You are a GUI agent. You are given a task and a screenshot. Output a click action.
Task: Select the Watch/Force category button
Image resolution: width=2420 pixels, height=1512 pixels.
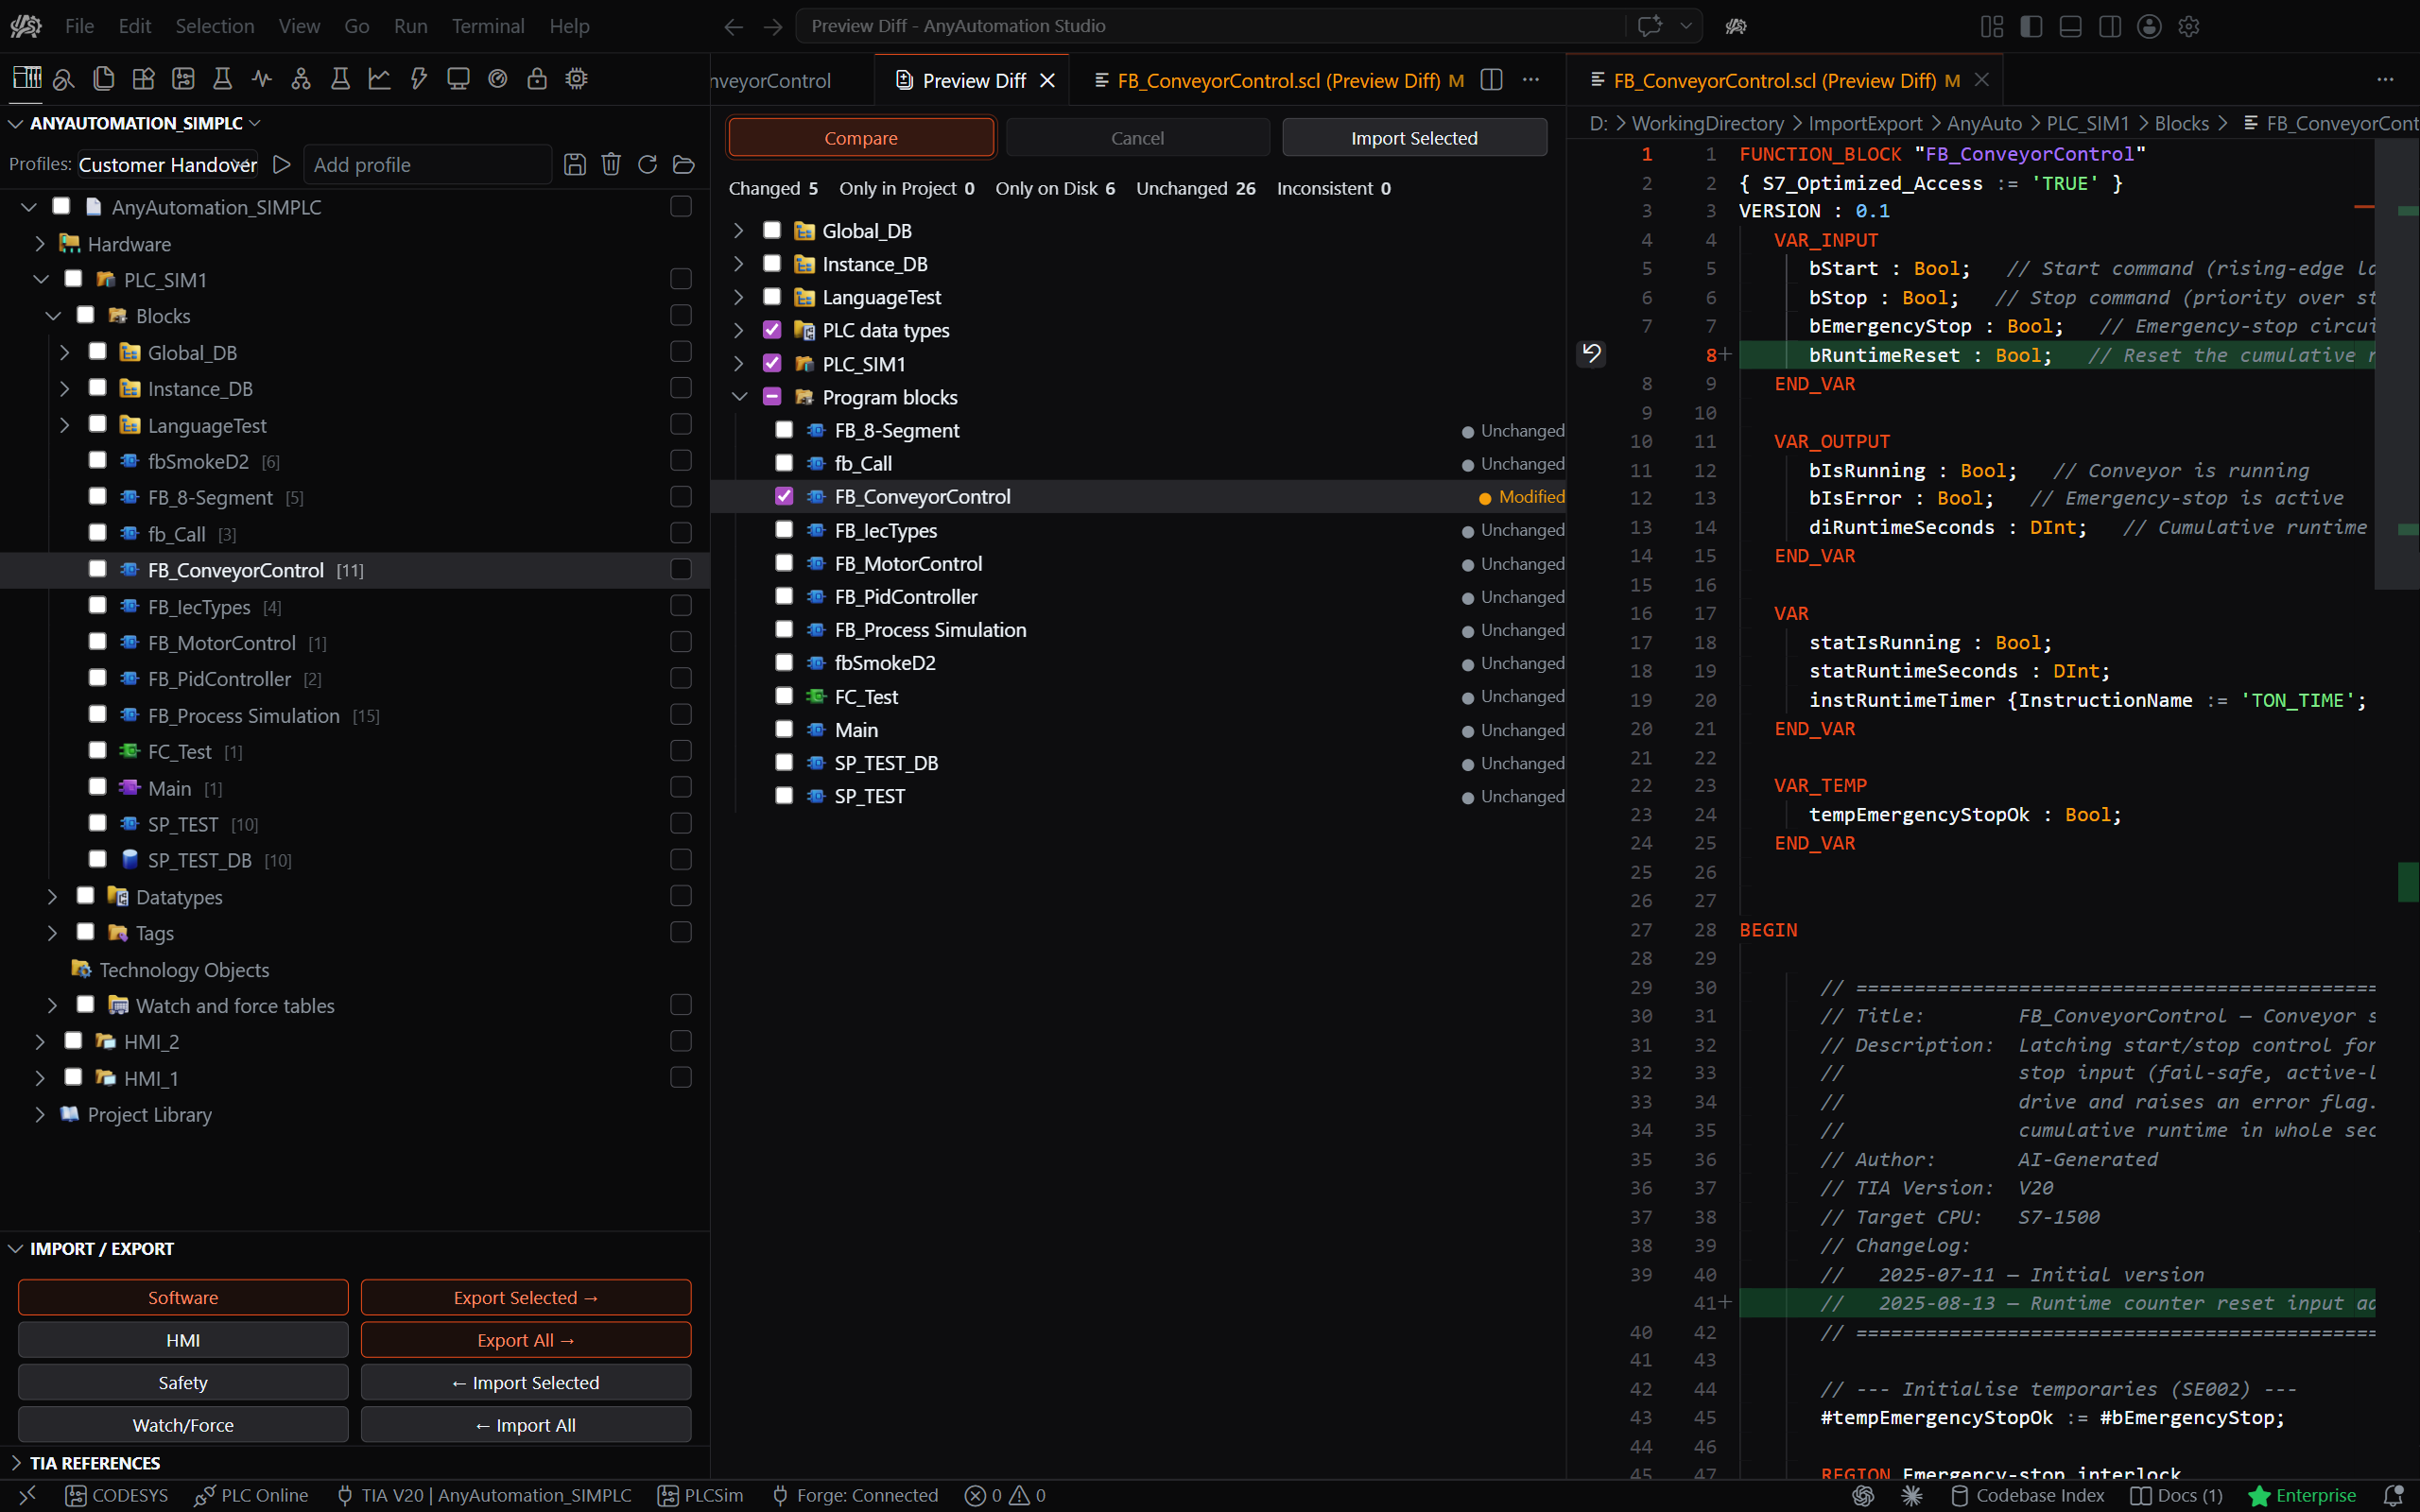pos(183,1425)
